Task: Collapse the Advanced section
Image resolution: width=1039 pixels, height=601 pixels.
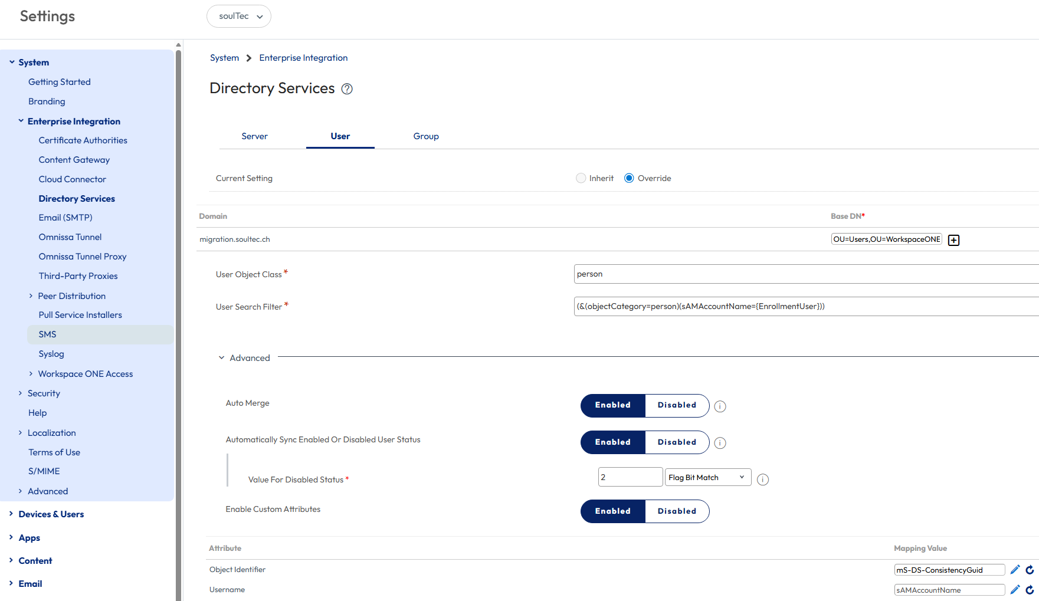Action: (244, 358)
